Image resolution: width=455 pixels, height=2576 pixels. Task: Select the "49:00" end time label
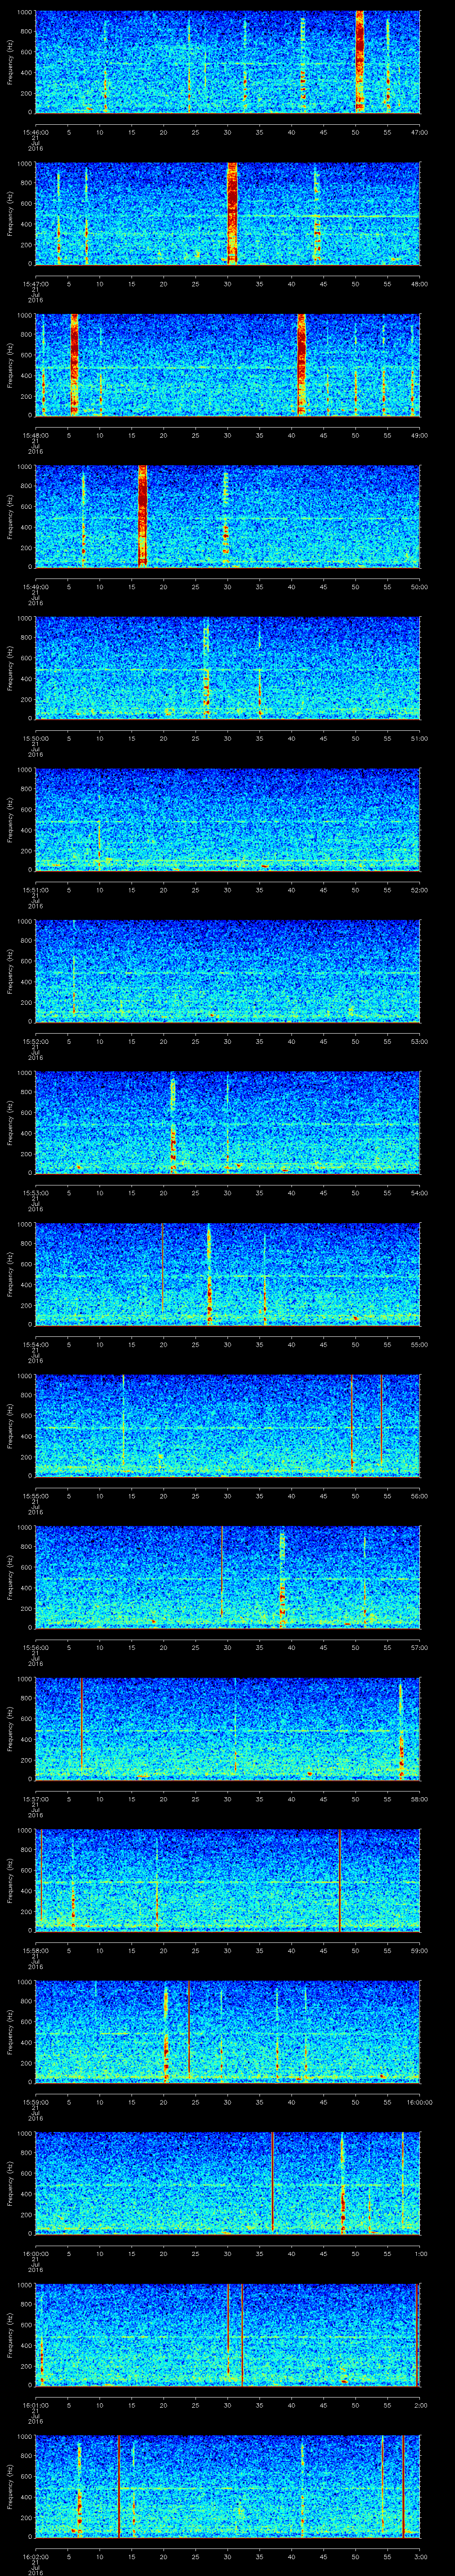click(x=419, y=435)
